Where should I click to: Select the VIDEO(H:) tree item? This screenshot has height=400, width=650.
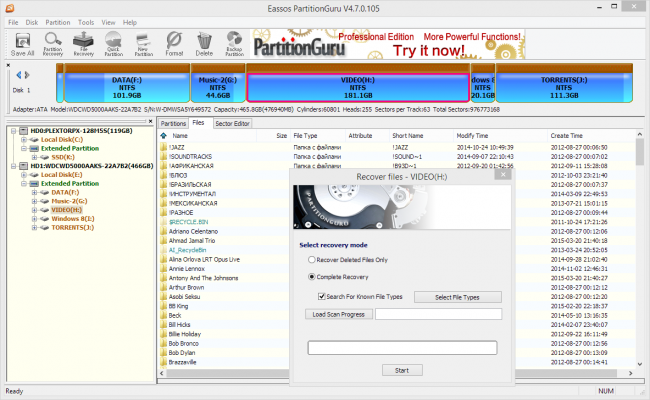click(66, 210)
